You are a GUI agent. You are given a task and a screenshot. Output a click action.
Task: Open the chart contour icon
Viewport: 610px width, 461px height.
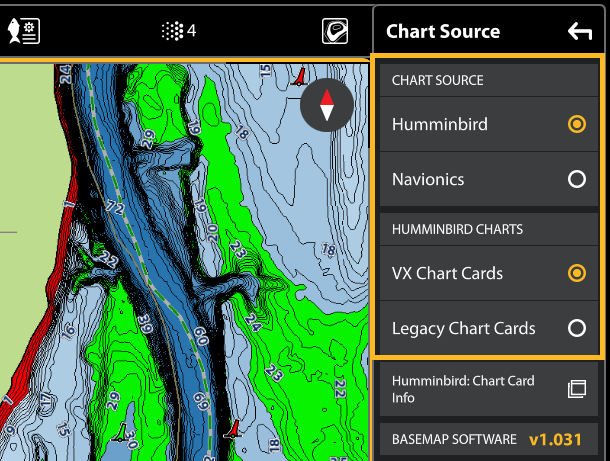click(x=335, y=31)
